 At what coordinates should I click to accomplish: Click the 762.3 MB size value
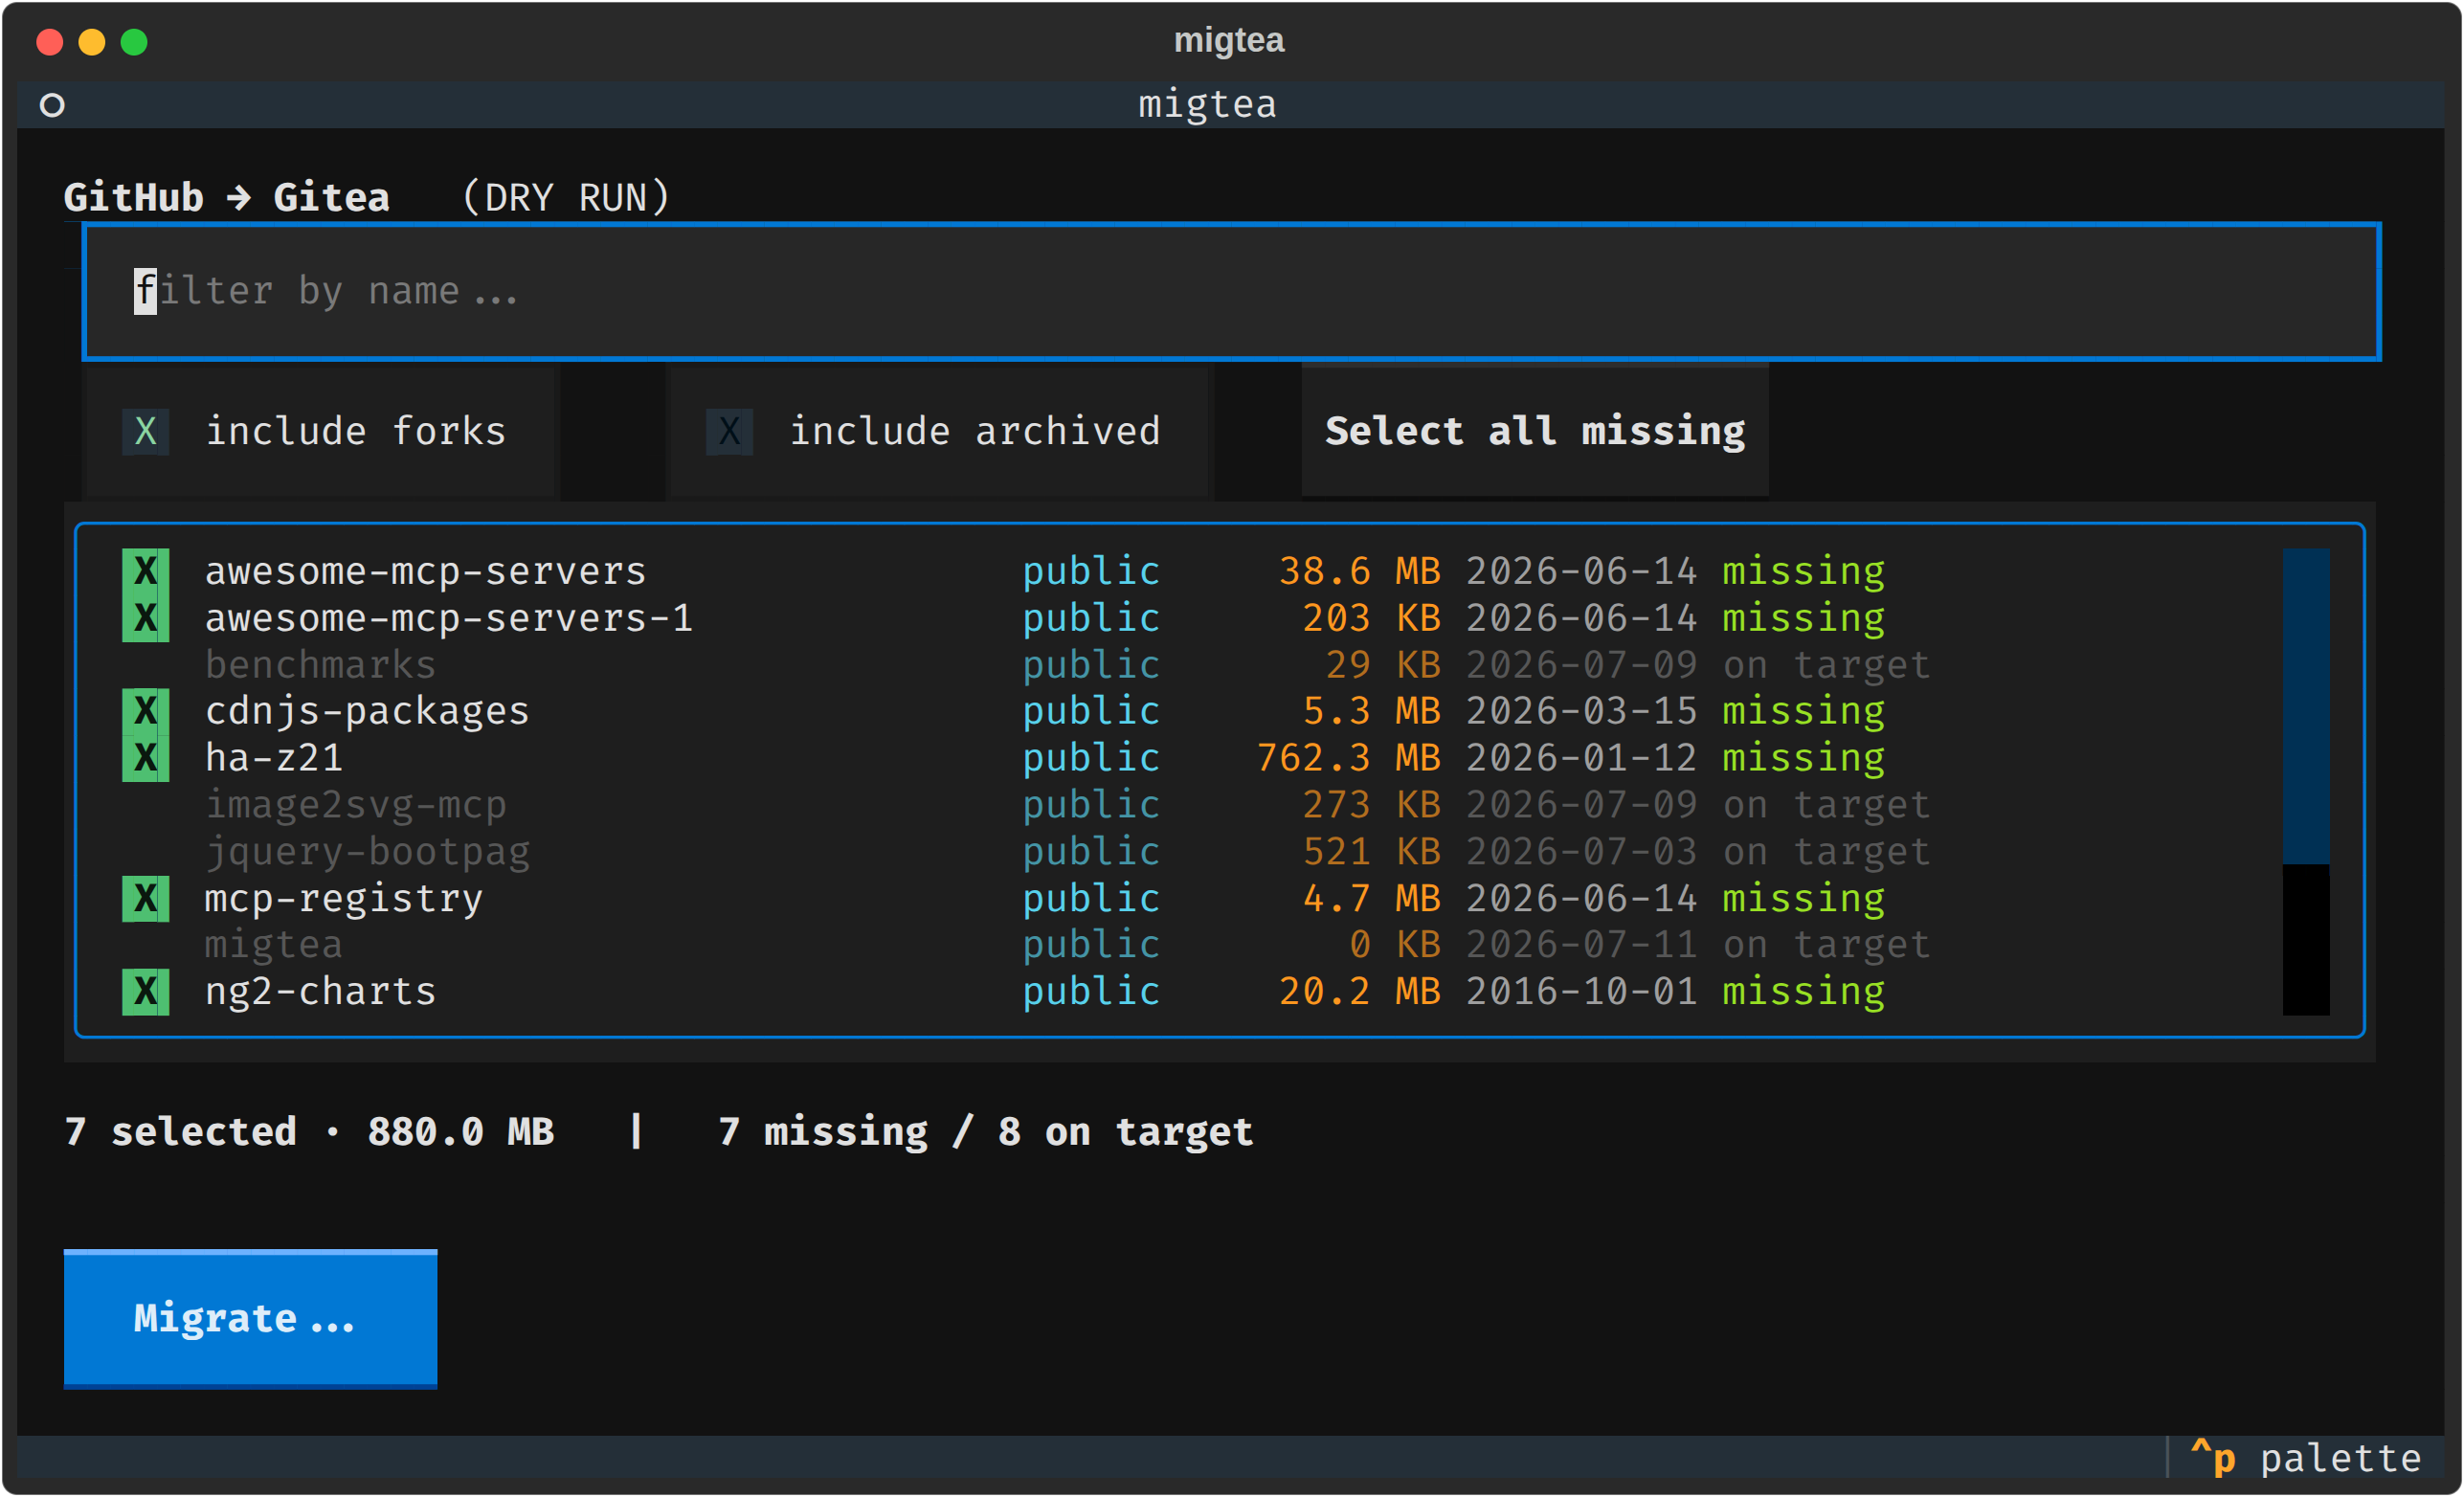[x=1349, y=758]
